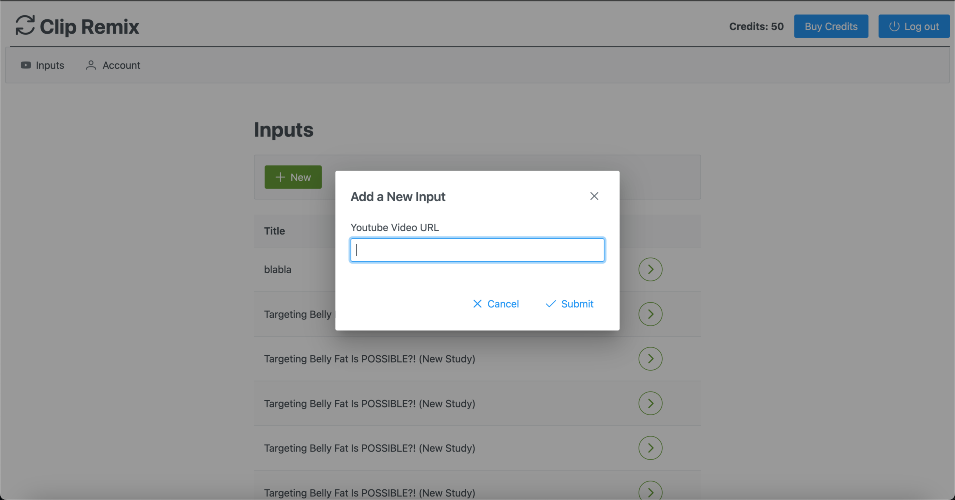Close the Add a New Input dialog
Image resolution: width=955 pixels, height=500 pixels.
(594, 196)
